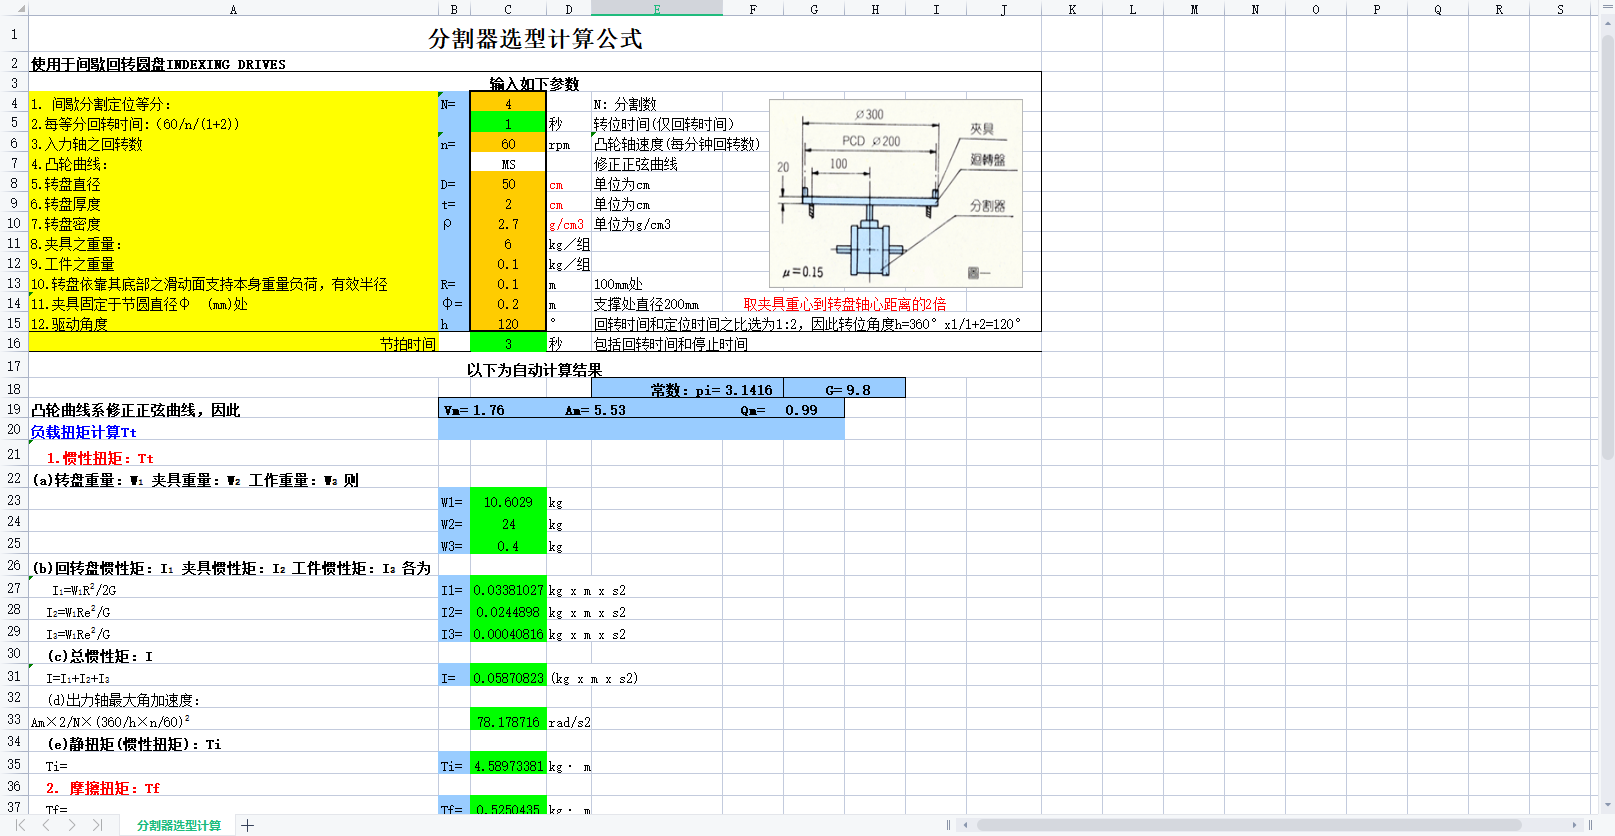Select rpm input cell with value 60
This screenshot has width=1615, height=836.
(508, 143)
